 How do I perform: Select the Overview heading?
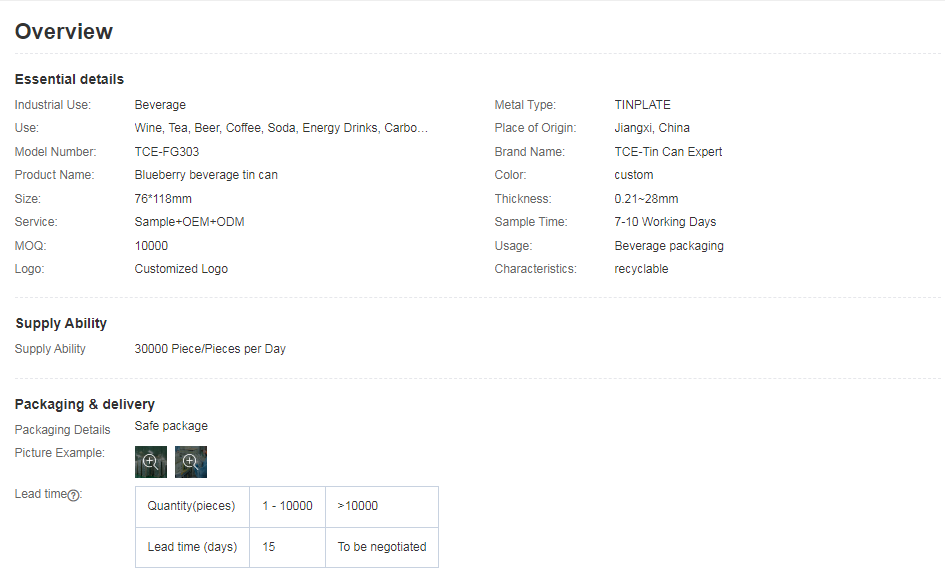(x=64, y=31)
